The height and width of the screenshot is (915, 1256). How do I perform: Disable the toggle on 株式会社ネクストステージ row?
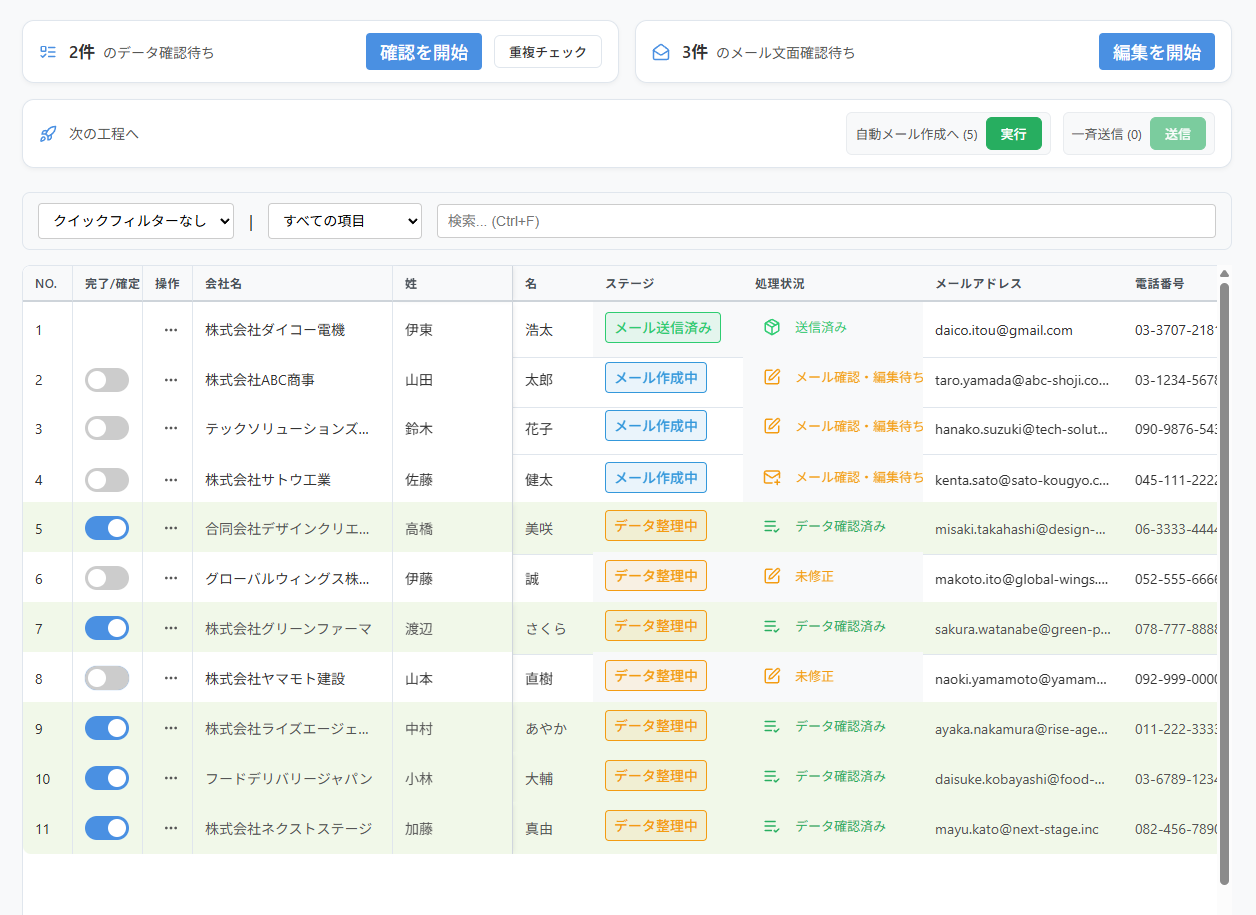click(x=106, y=828)
